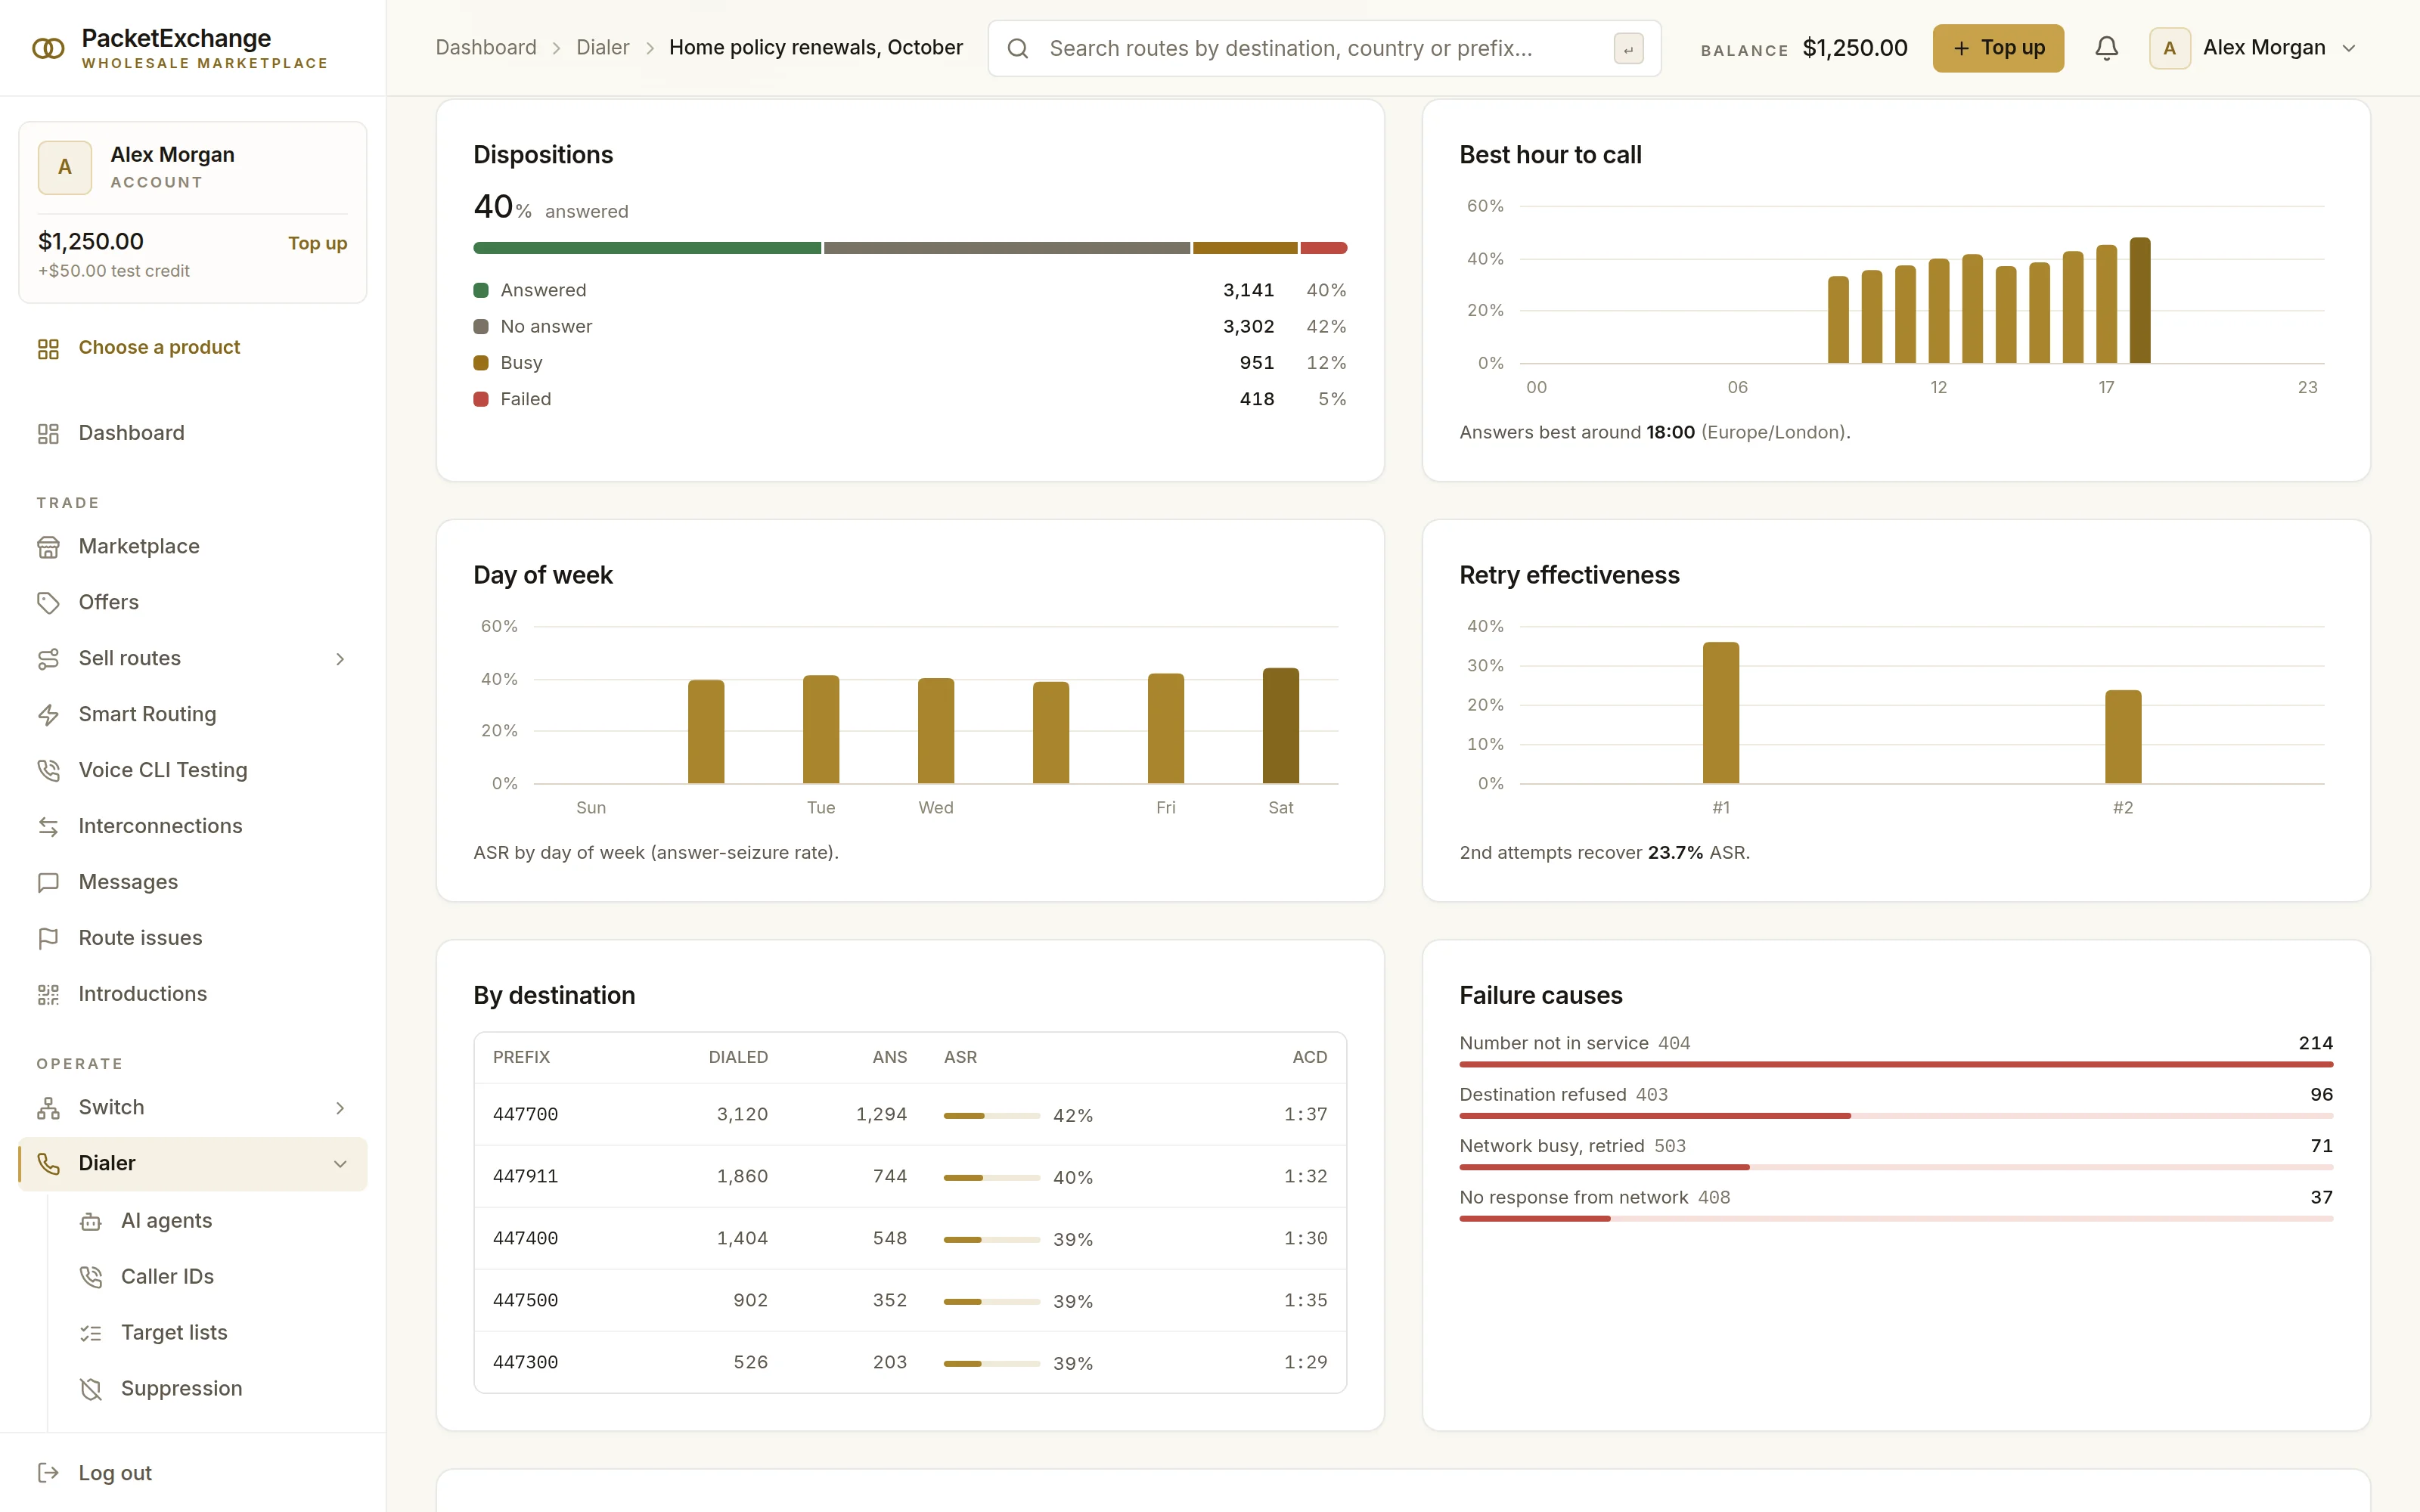The image size is (2420, 1512).
Task: Go to Introductions page
Action: pos(192,995)
